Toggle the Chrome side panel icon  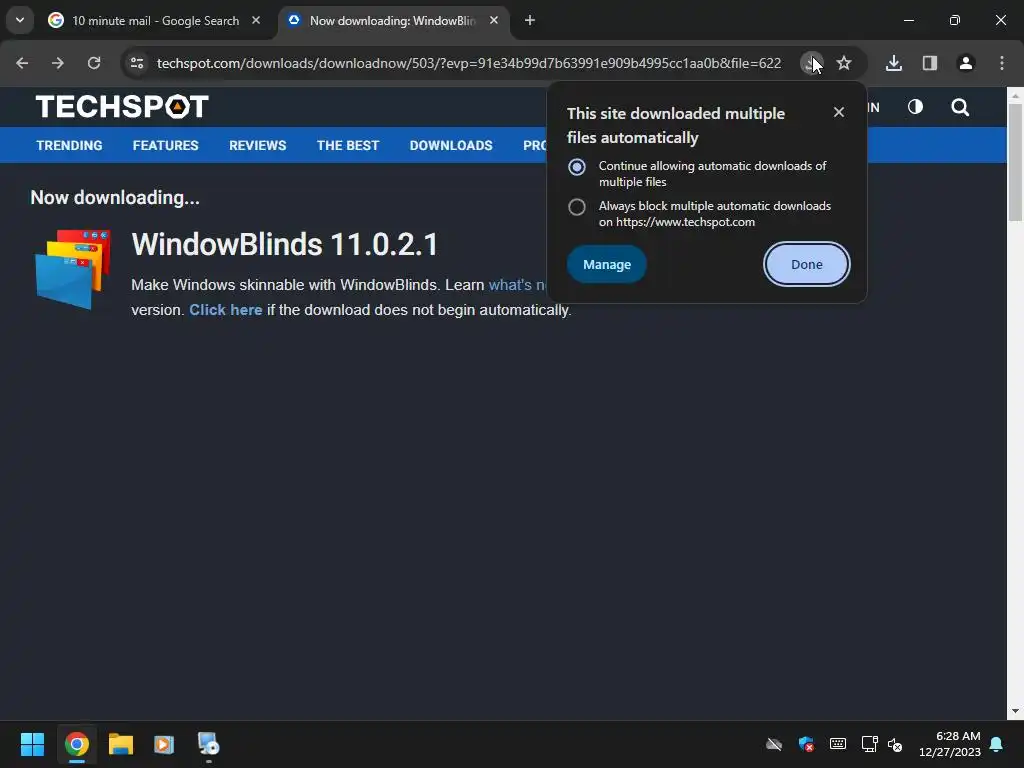click(930, 63)
